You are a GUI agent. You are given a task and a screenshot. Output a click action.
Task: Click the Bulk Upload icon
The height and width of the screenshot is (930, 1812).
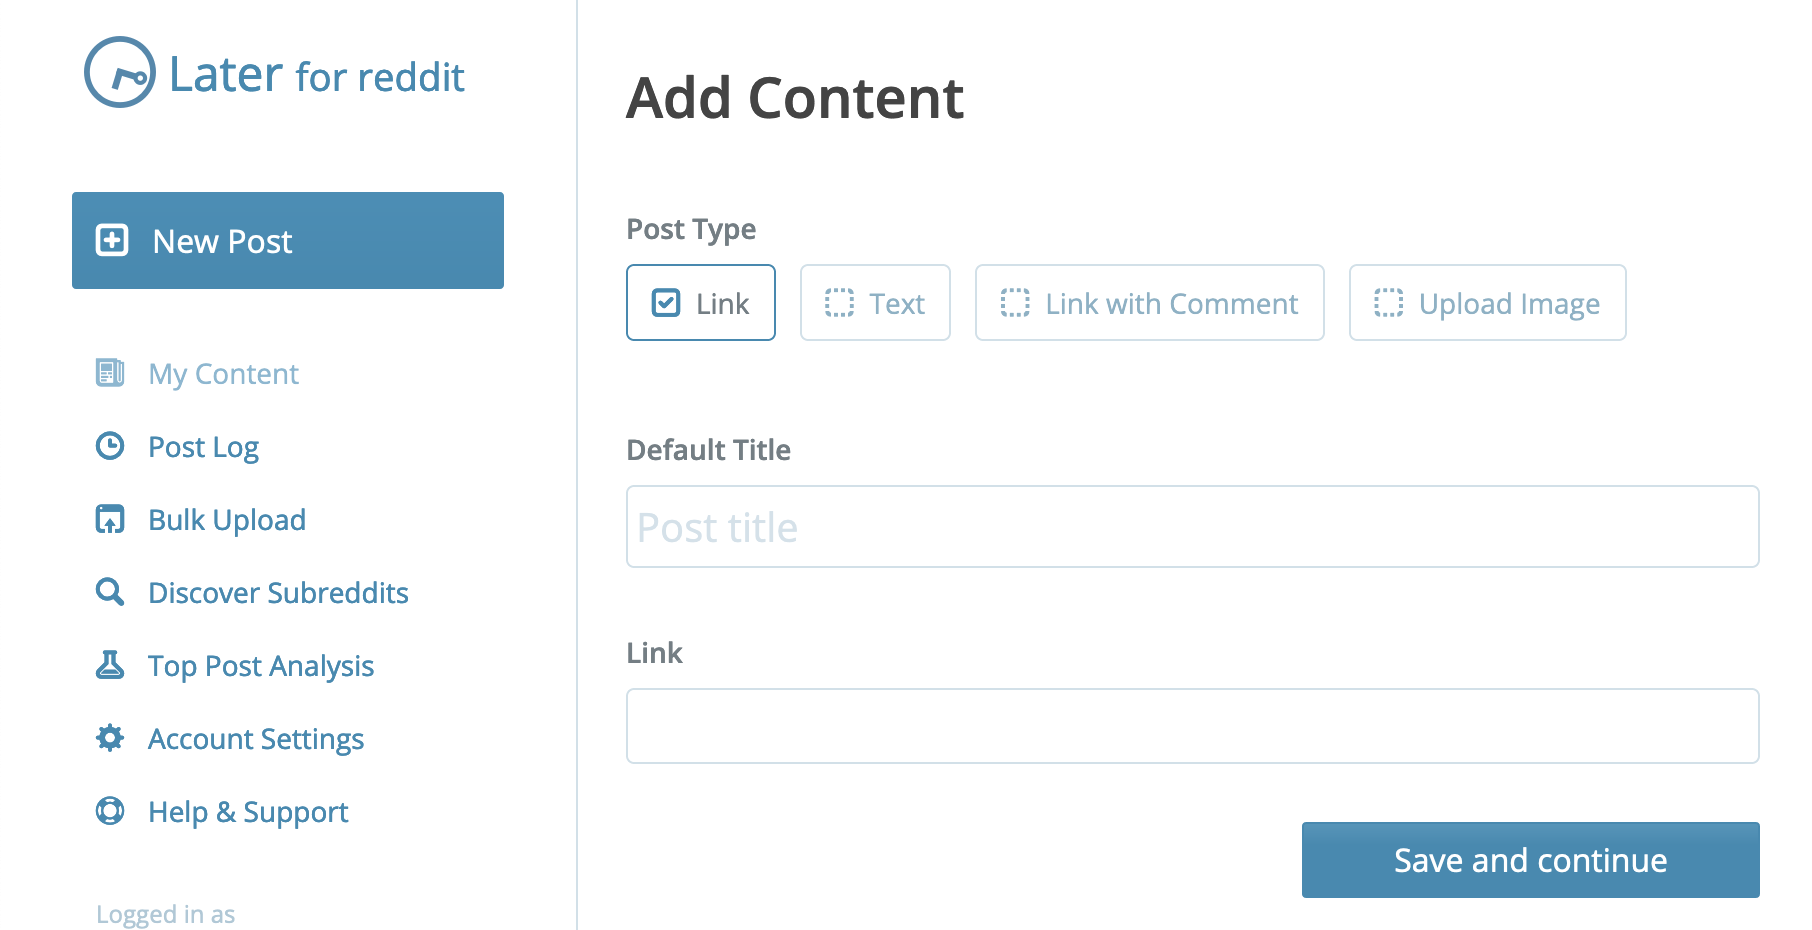coord(110,519)
